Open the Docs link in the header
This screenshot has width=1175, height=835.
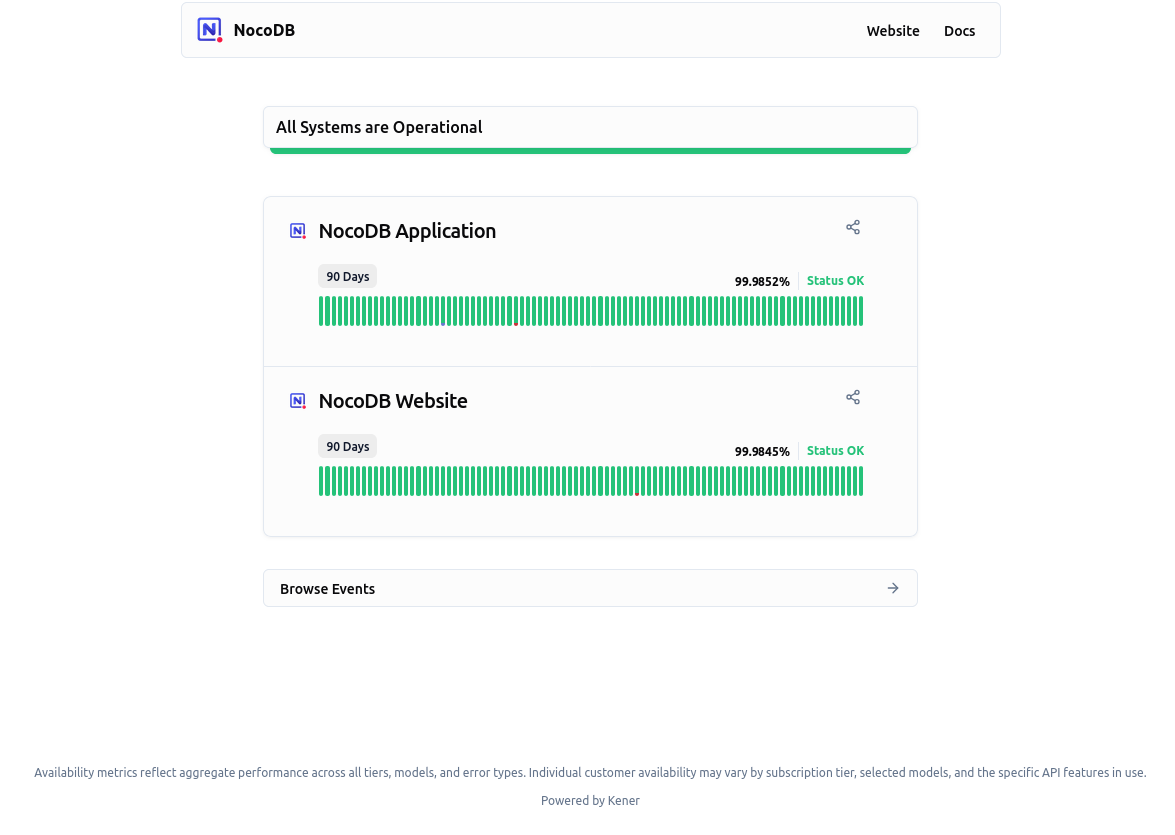tap(959, 31)
